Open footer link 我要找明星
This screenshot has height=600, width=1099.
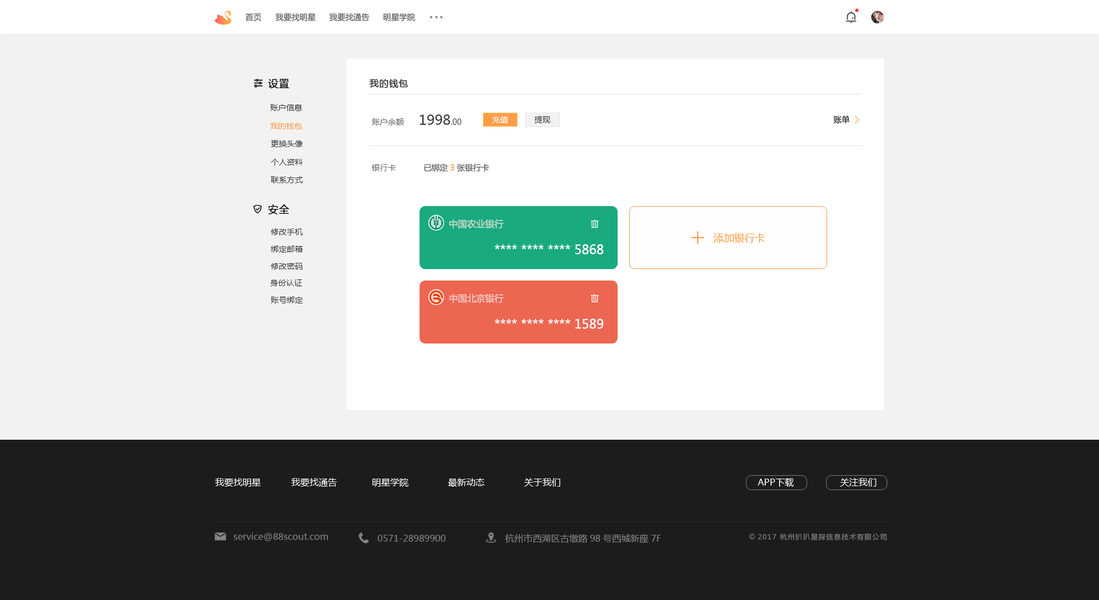pos(238,482)
